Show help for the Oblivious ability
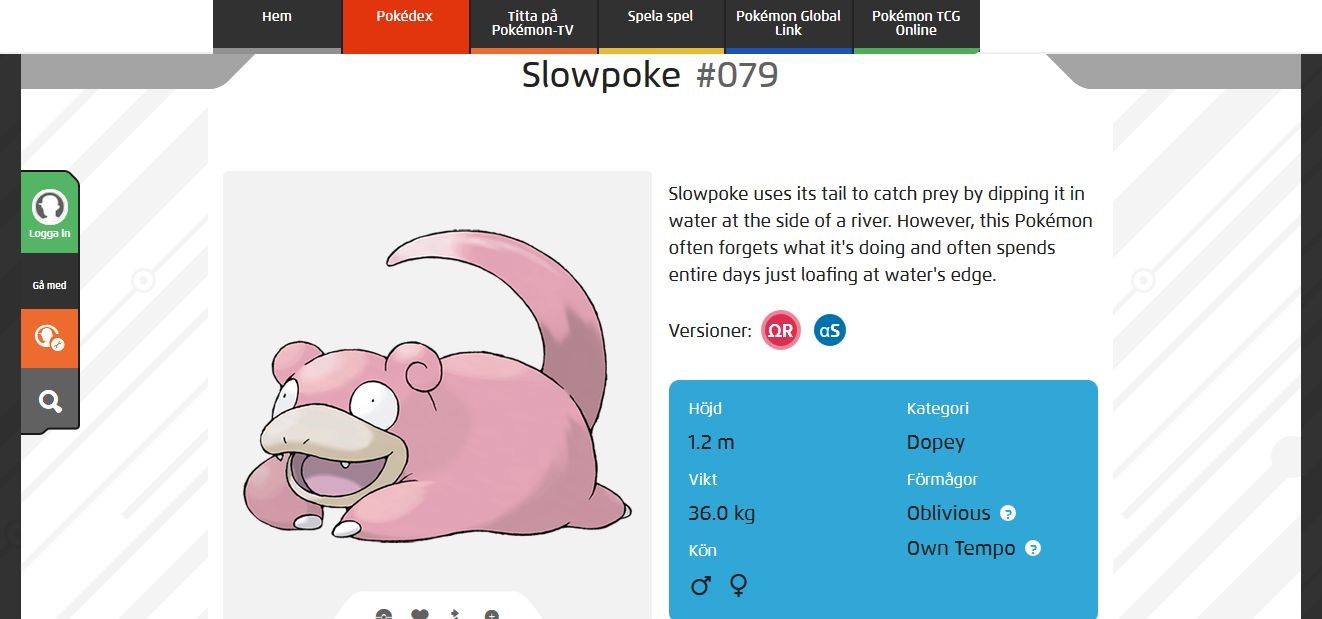Screen dimensions: 1322x619 (x=1008, y=514)
